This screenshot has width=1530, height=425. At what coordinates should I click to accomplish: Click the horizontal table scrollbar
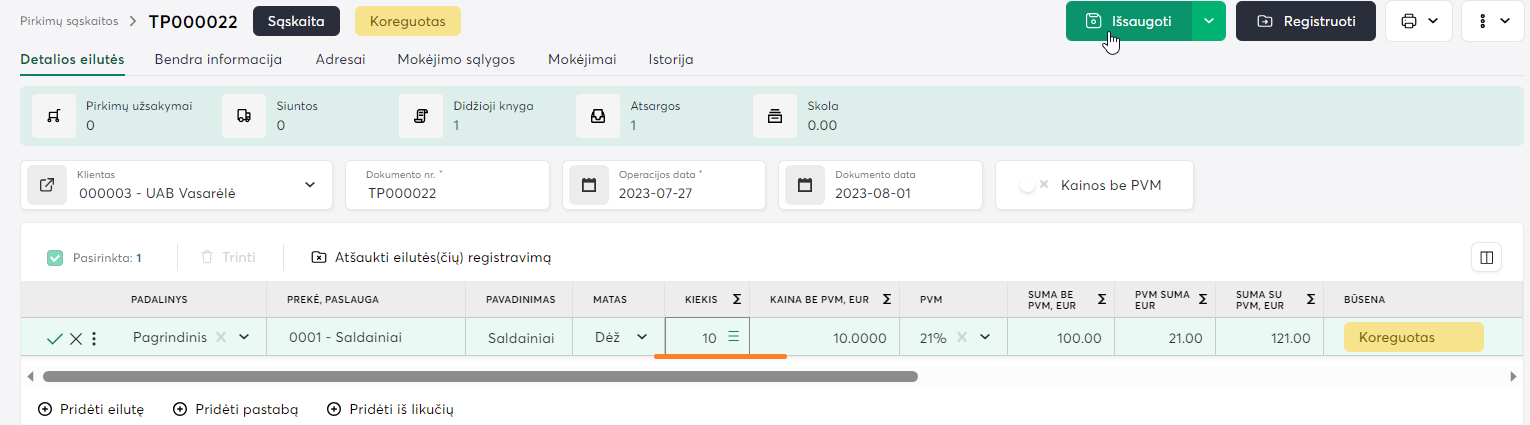pyautogui.click(x=480, y=377)
